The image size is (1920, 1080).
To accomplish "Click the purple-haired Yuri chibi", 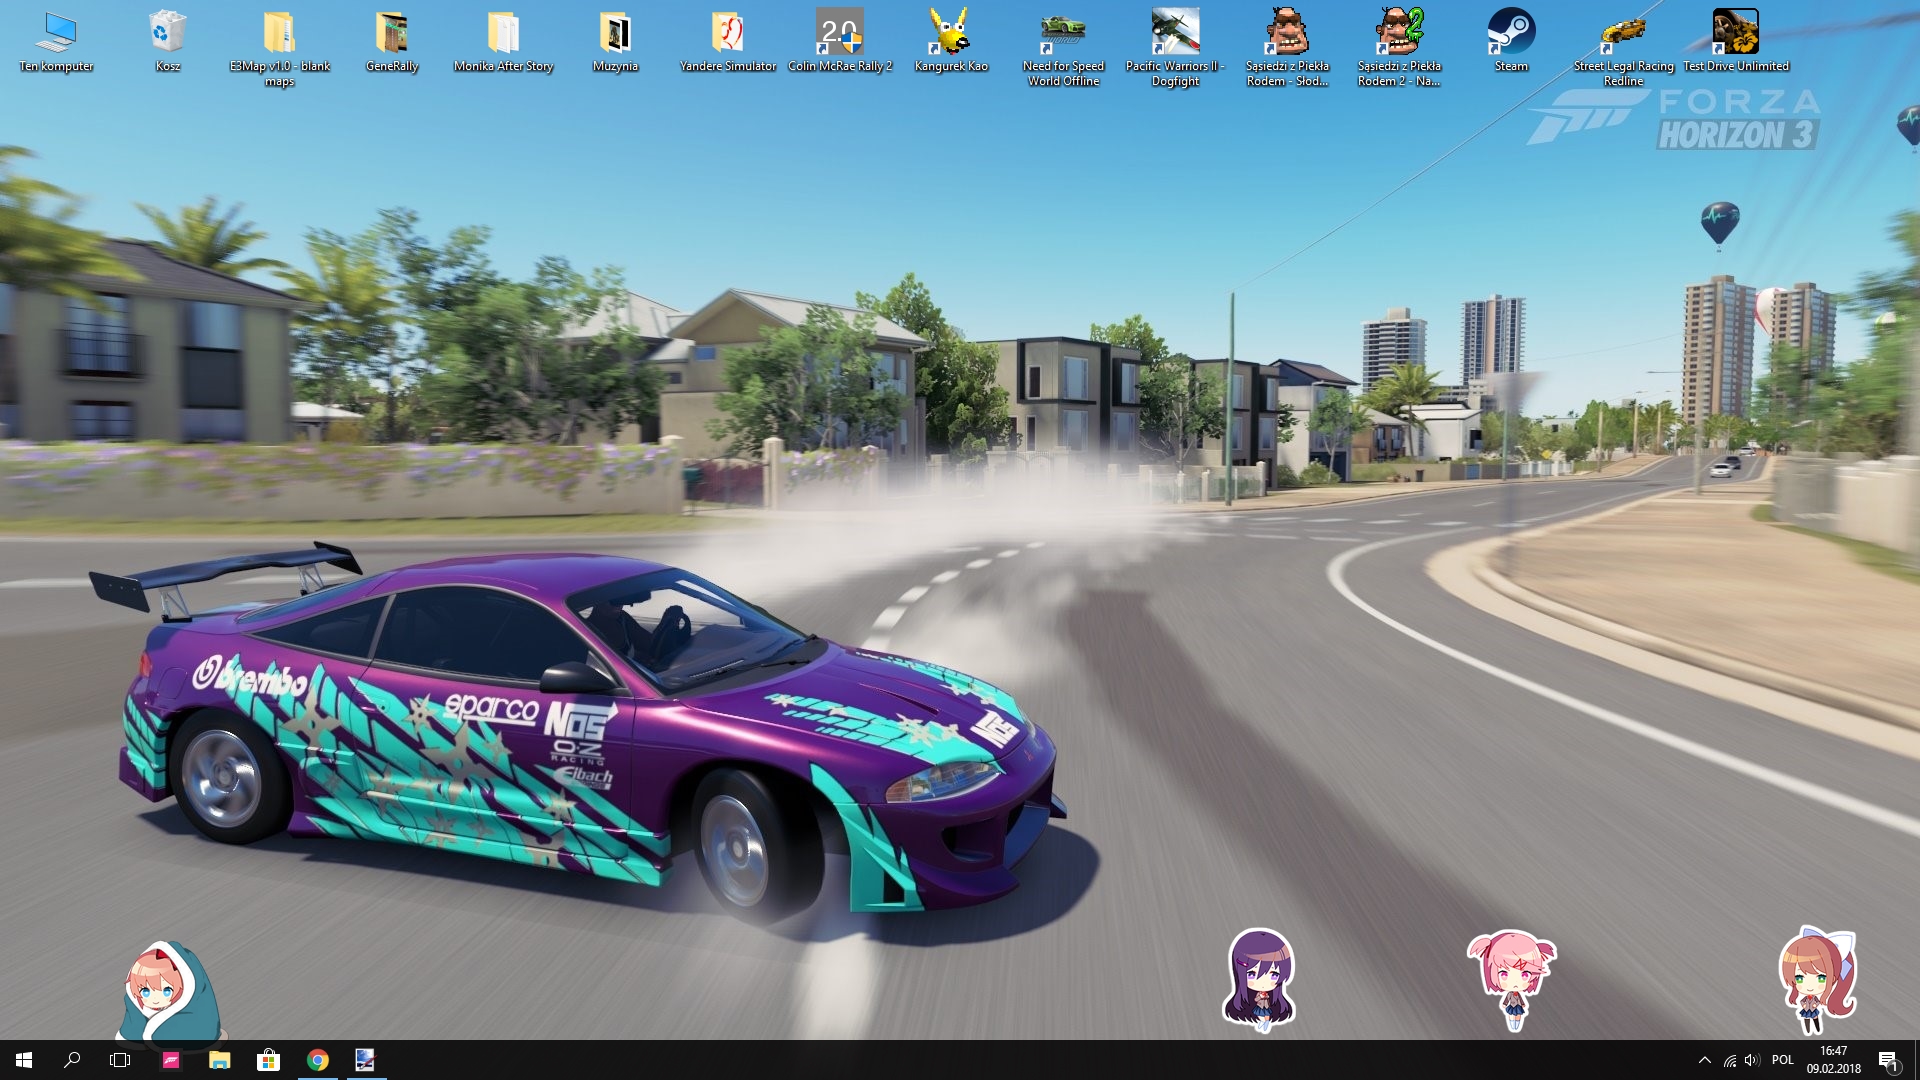I will [1260, 979].
